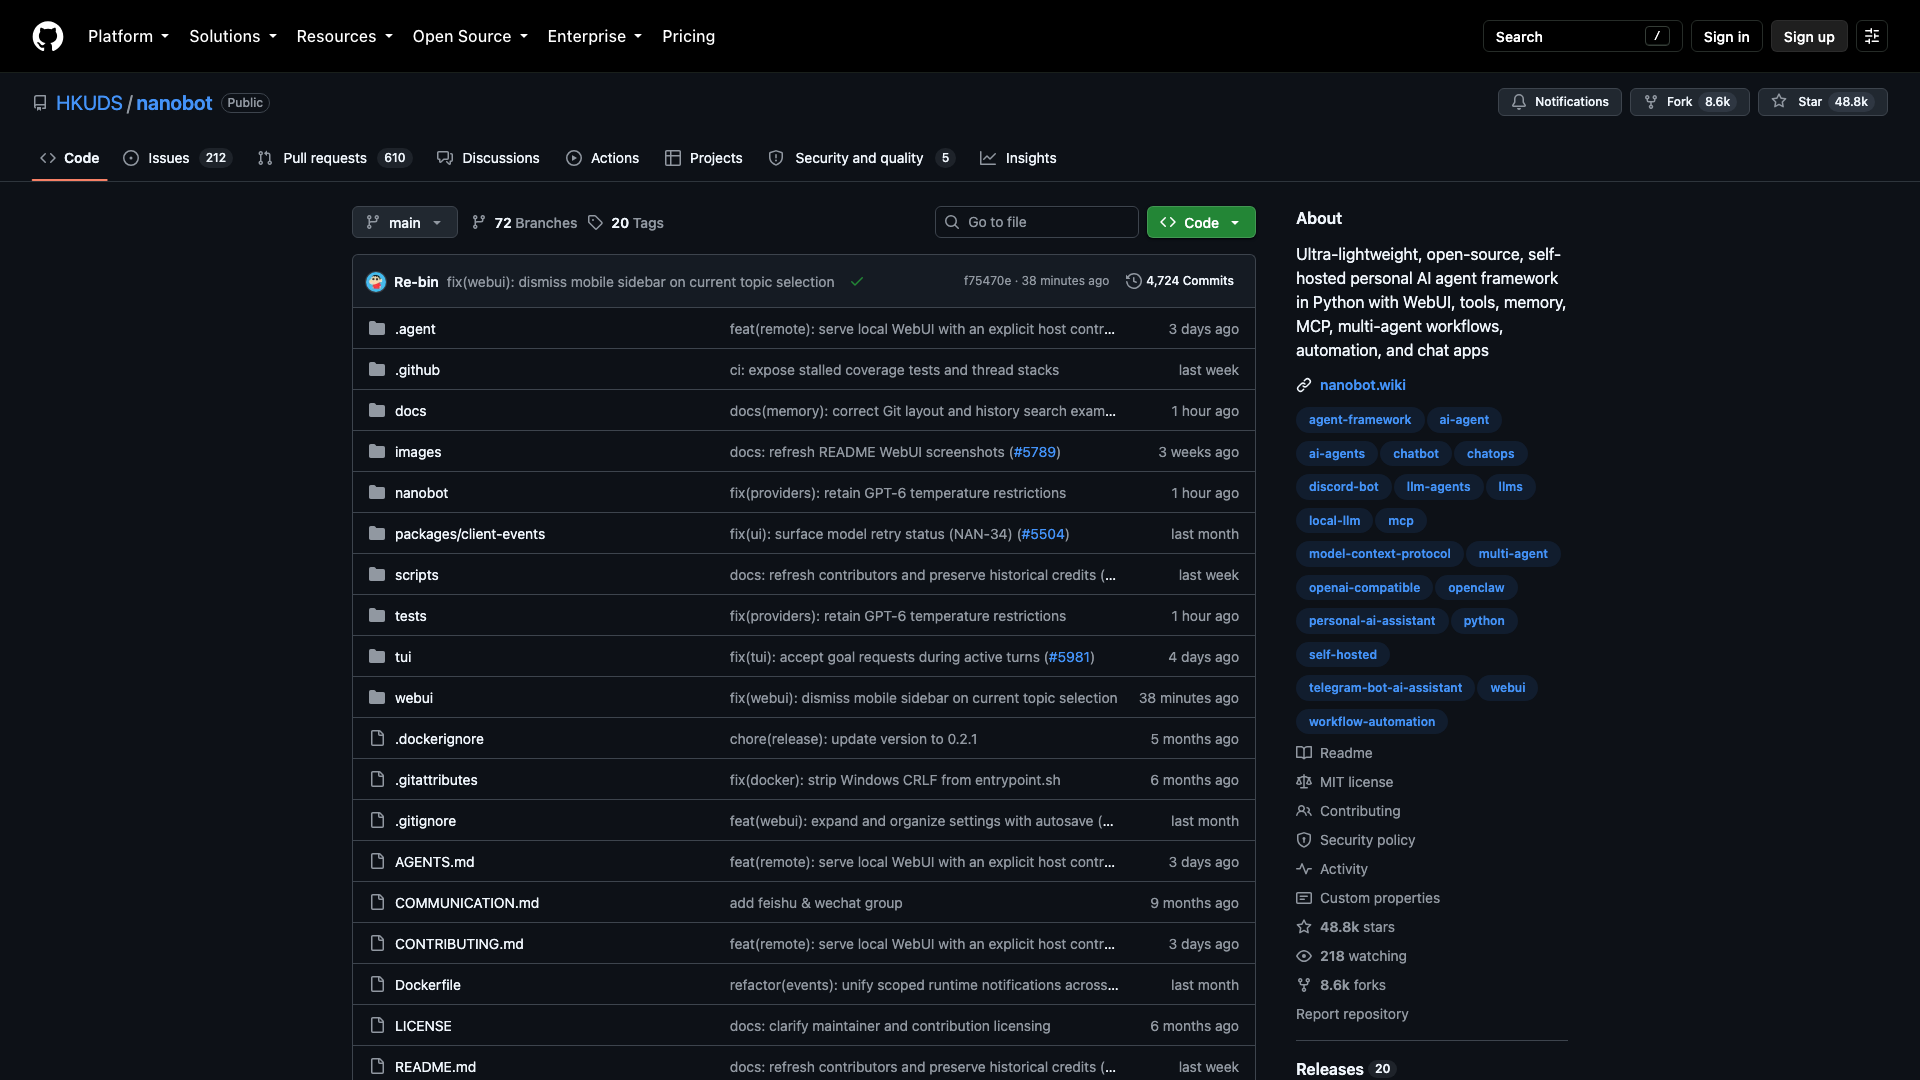Click the Re-bin author avatar
The image size is (1920, 1080).
pos(376,282)
